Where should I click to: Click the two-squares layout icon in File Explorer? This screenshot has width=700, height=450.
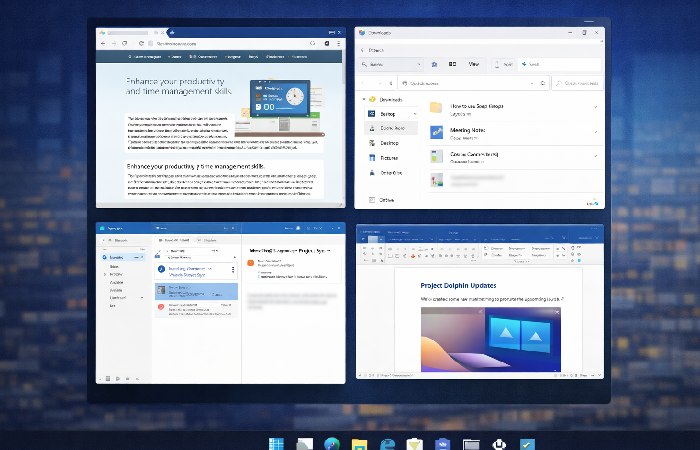[452, 64]
